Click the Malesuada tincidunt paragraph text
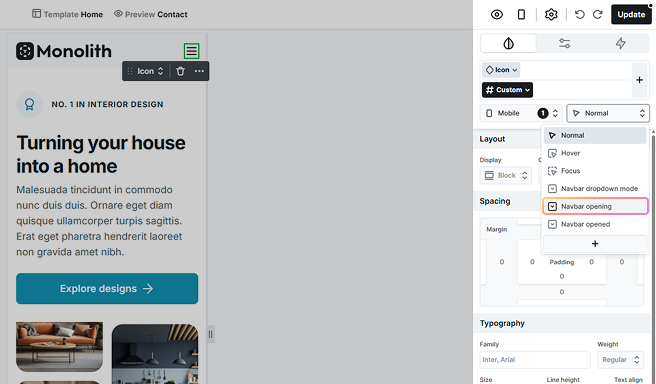The image size is (656, 384). [x=100, y=221]
